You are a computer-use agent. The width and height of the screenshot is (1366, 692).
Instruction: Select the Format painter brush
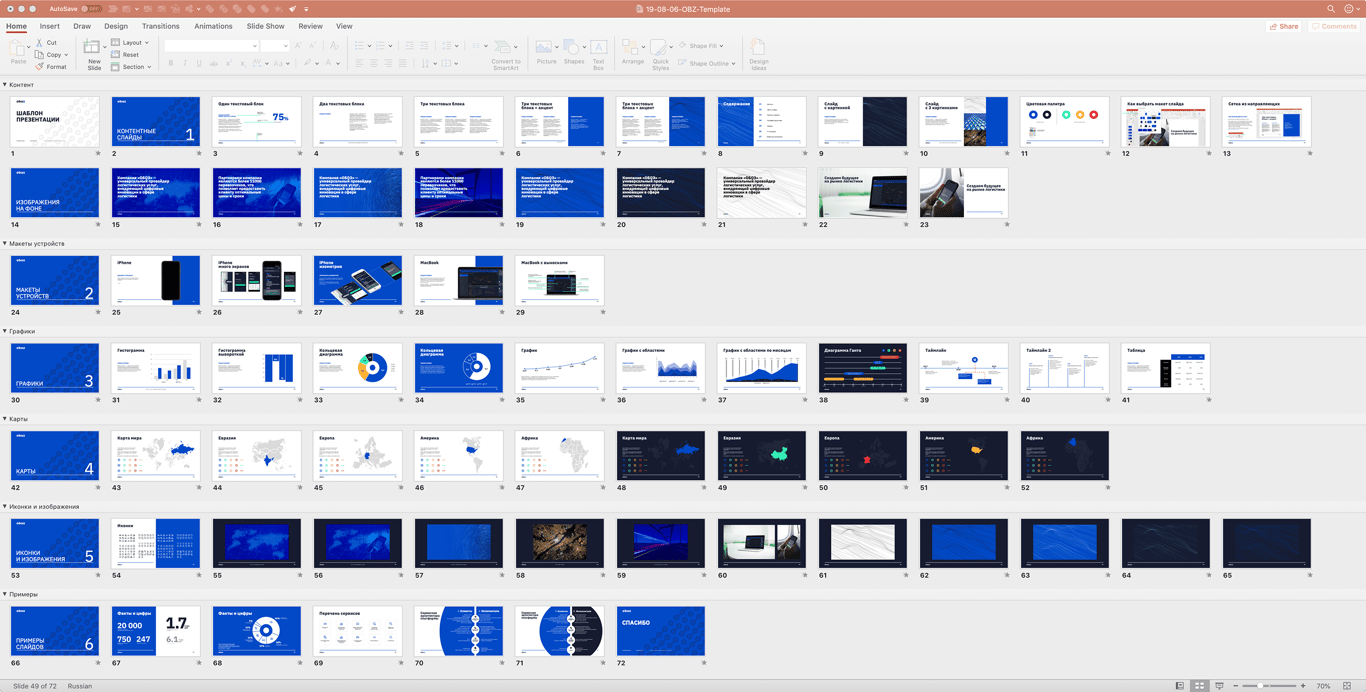[39, 67]
